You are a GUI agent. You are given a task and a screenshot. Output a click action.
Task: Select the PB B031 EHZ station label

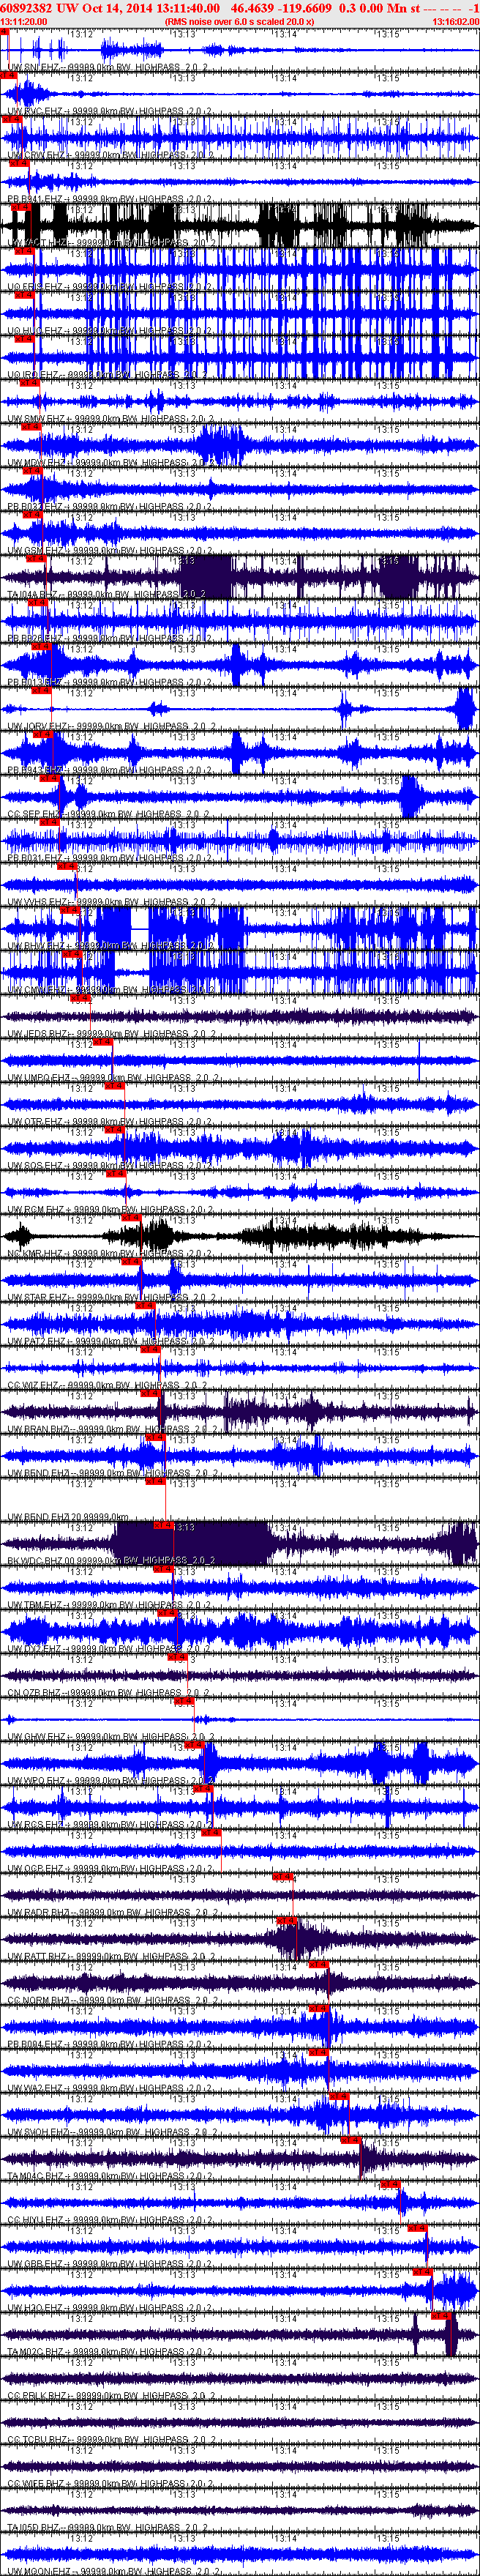click(x=108, y=859)
